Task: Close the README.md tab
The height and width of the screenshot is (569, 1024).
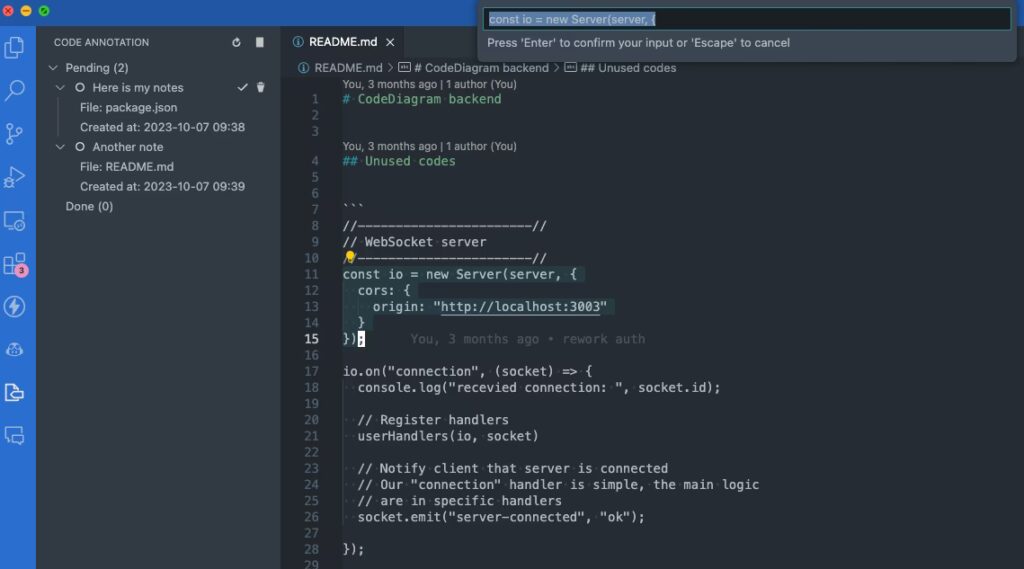Action: pyautogui.click(x=390, y=42)
